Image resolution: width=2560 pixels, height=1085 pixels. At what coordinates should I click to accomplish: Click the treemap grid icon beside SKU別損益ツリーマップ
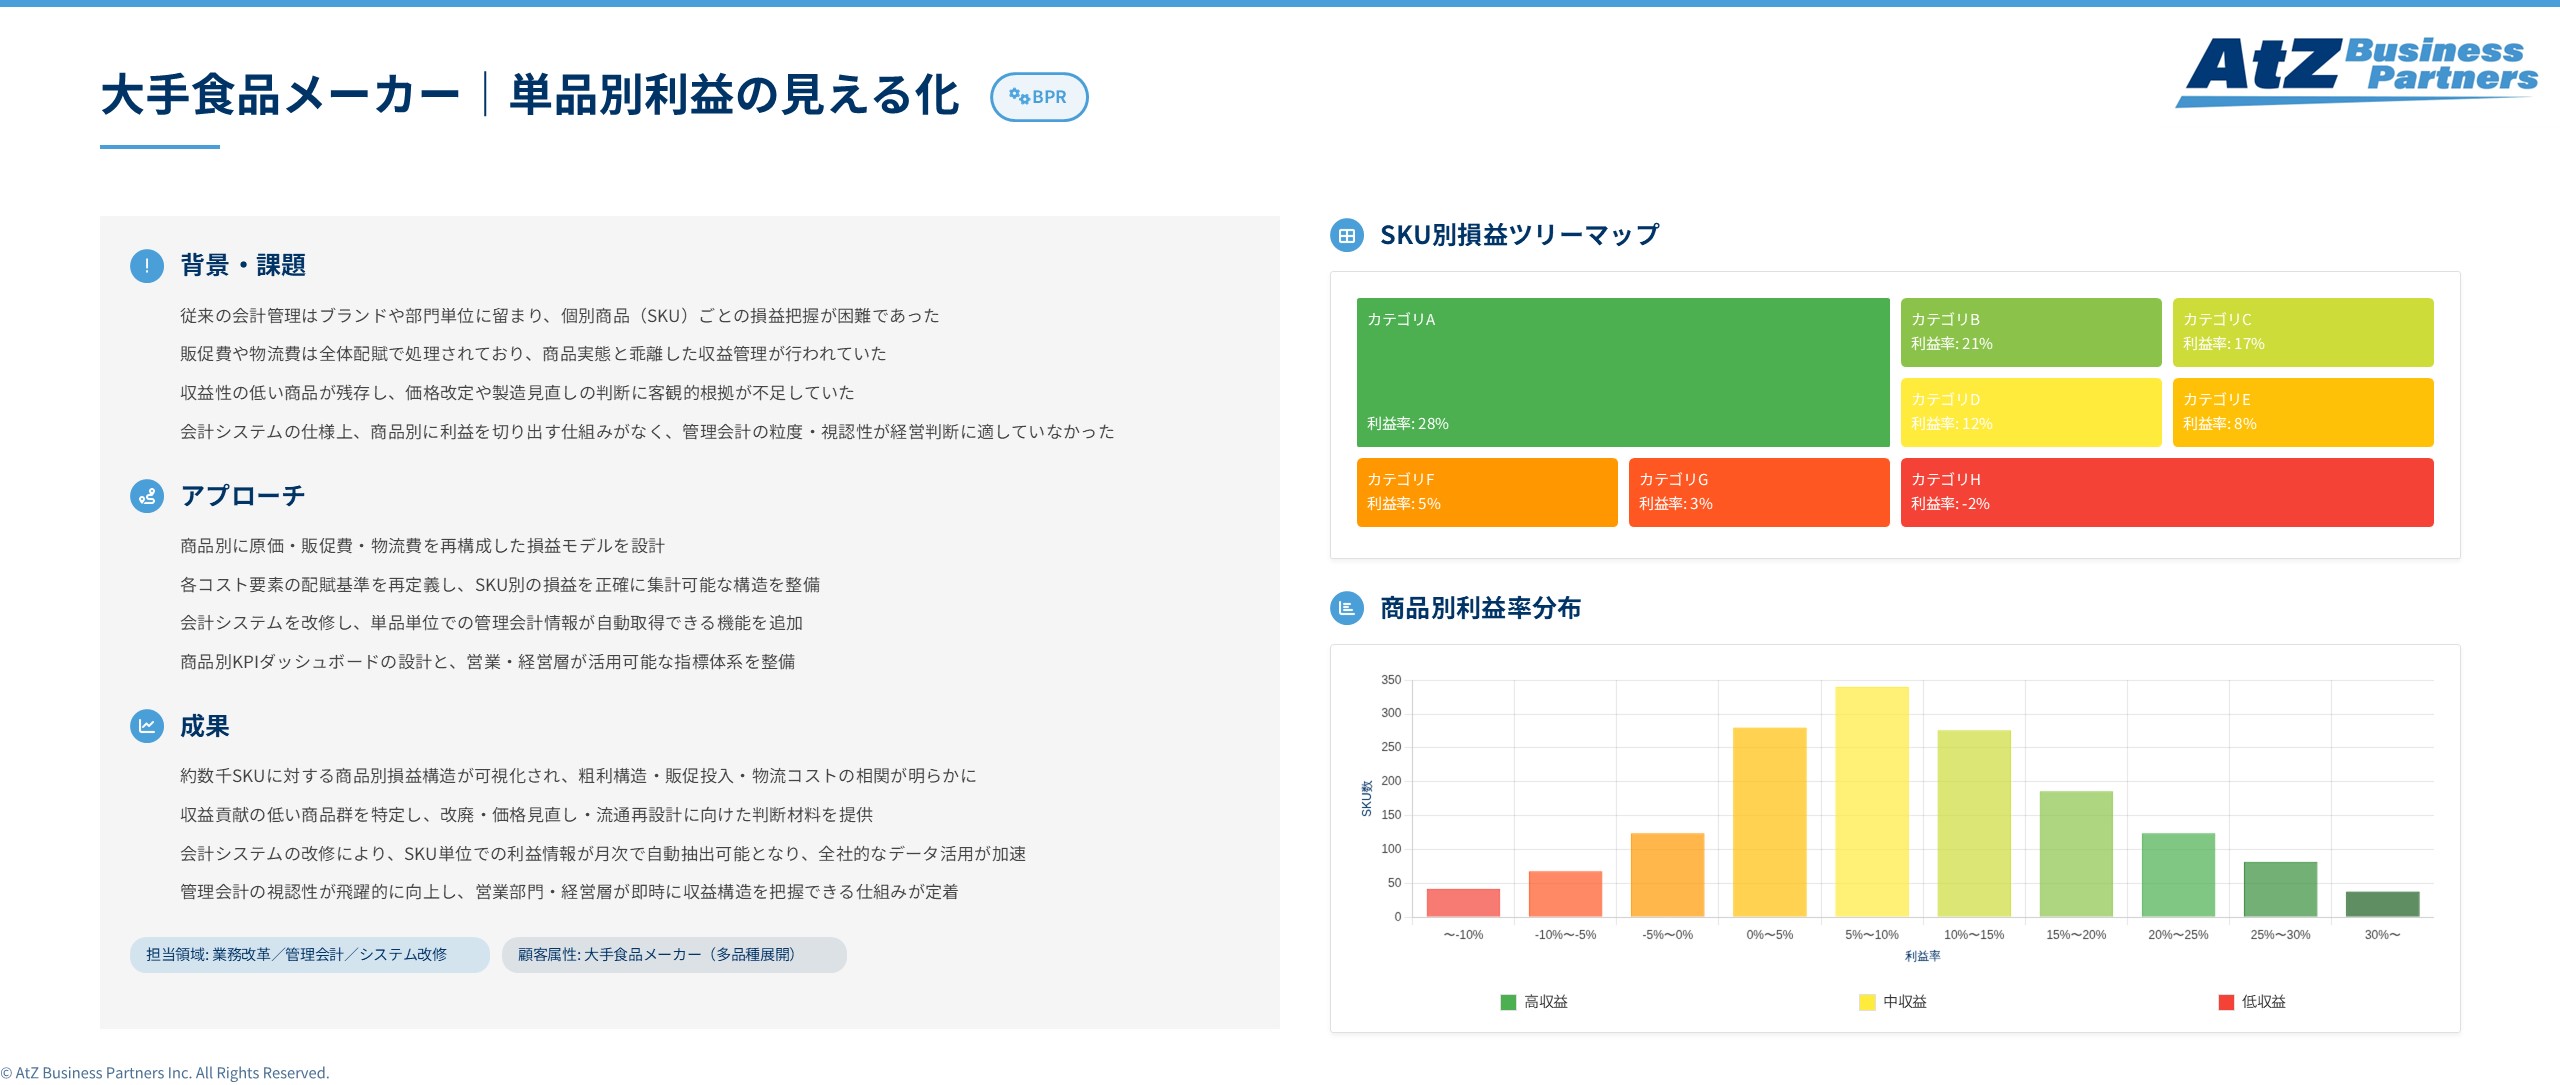tap(1347, 233)
